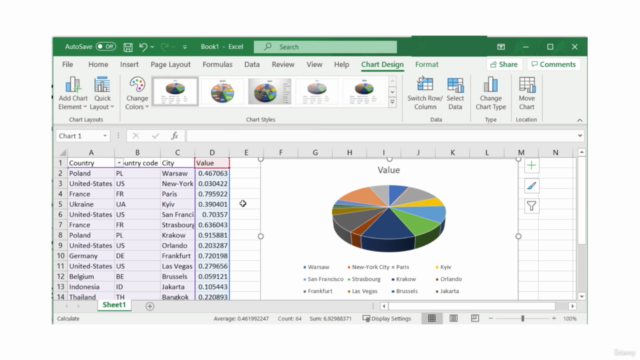Open the Undo history dropdown arrow
The width and height of the screenshot is (640, 360).
point(152,47)
